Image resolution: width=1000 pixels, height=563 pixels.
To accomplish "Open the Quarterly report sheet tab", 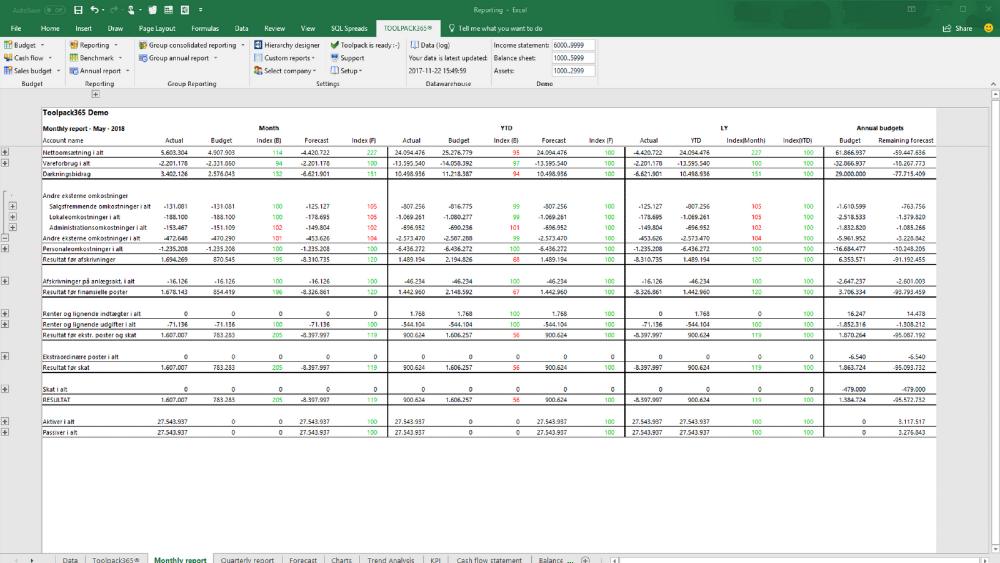I will tap(247, 558).
